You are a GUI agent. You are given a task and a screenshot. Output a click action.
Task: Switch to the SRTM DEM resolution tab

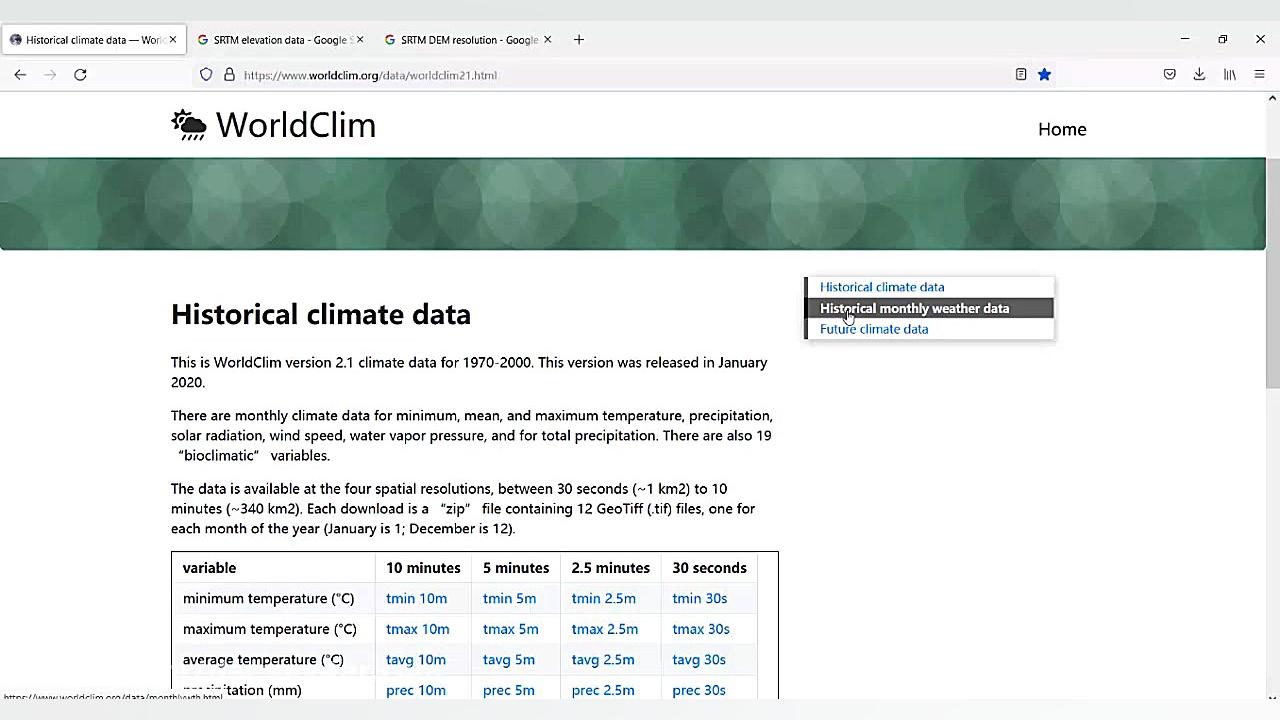pyautogui.click(x=465, y=40)
